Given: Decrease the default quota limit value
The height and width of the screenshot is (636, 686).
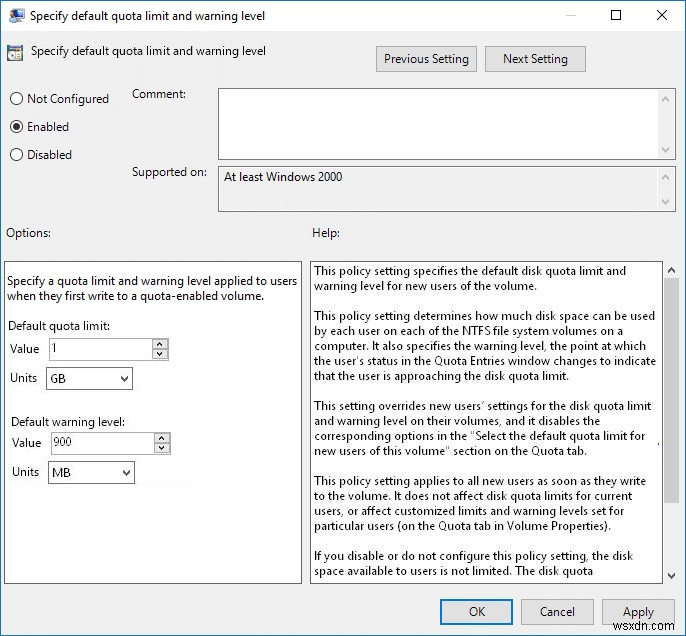Looking at the screenshot, I should [x=160, y=354].
